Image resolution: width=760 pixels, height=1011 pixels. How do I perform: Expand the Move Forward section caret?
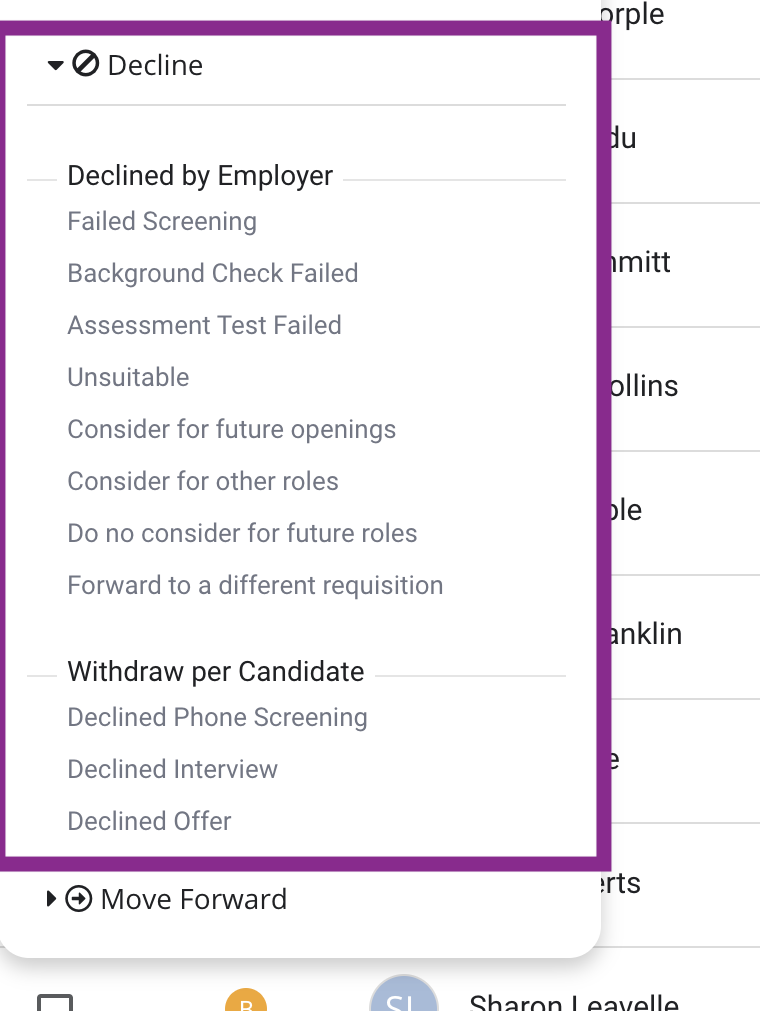51,899
